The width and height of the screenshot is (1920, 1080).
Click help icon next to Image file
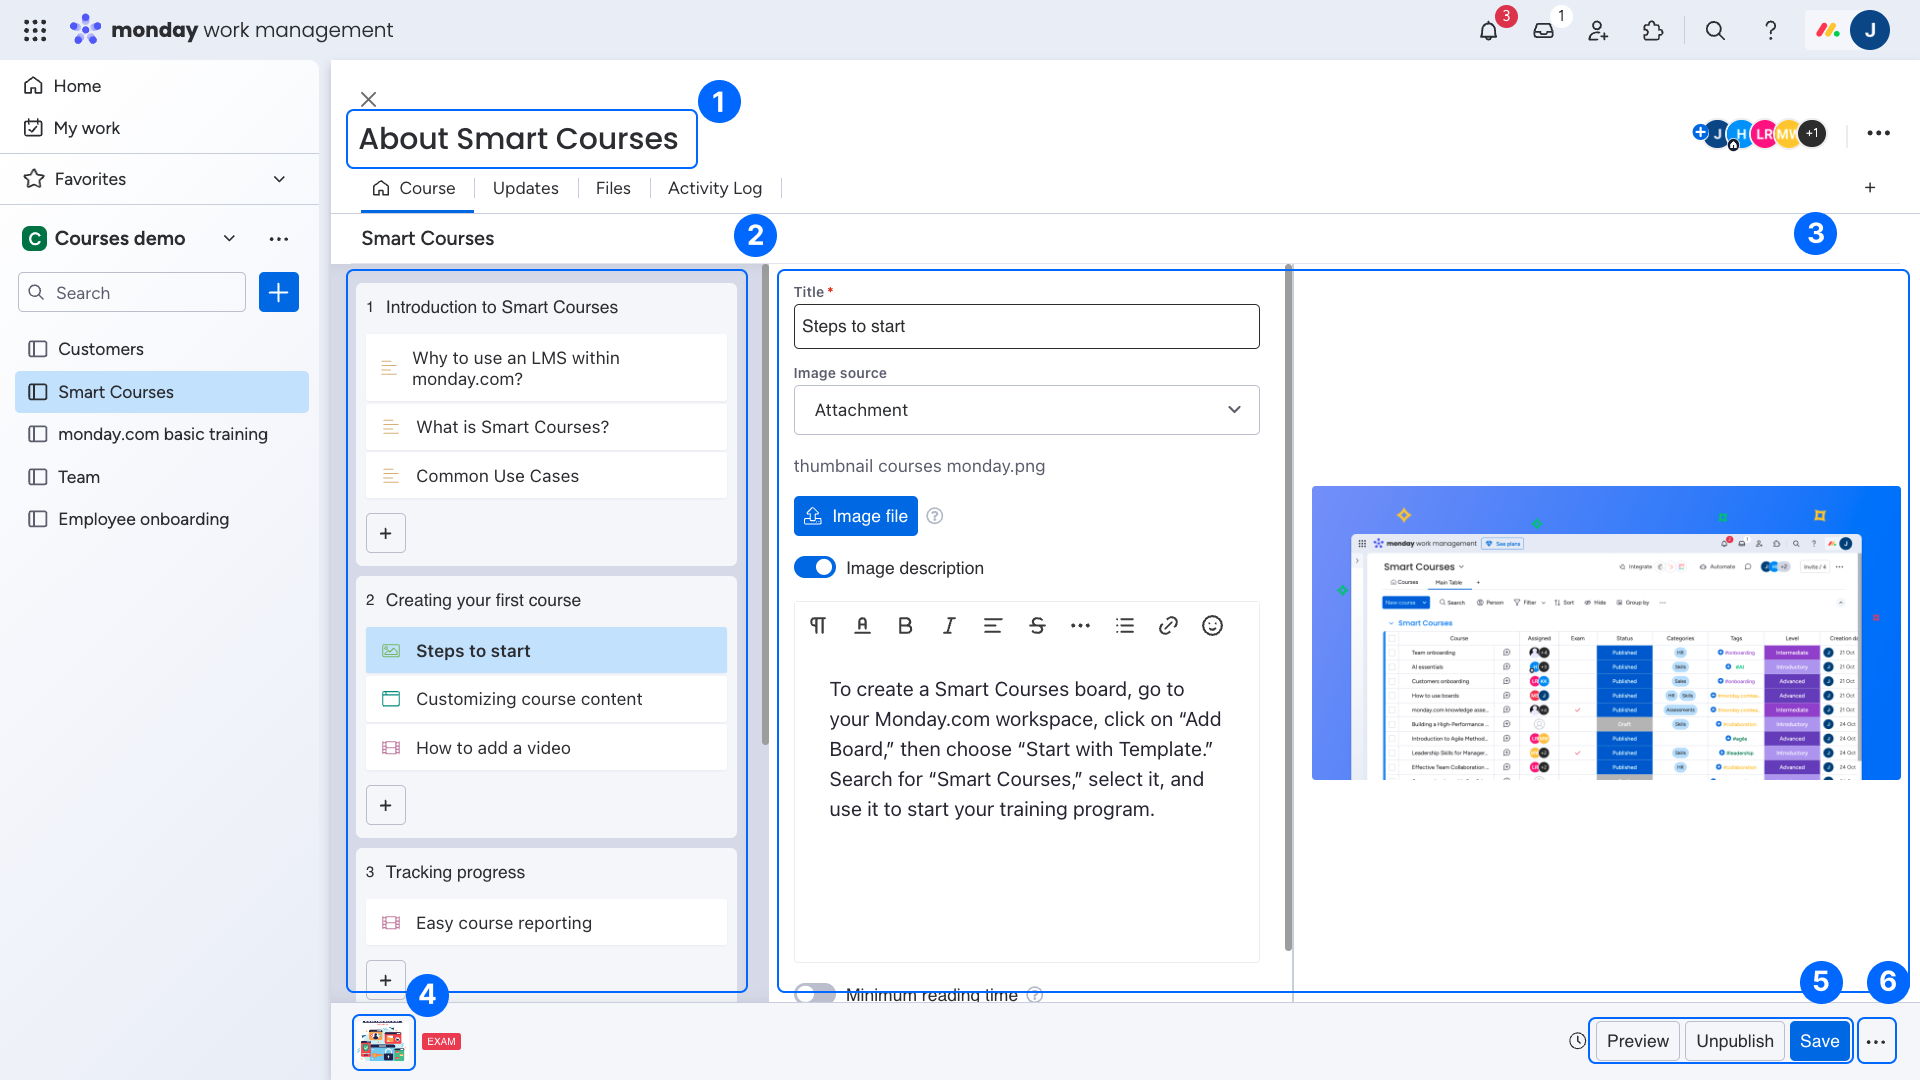coord(935,516)
